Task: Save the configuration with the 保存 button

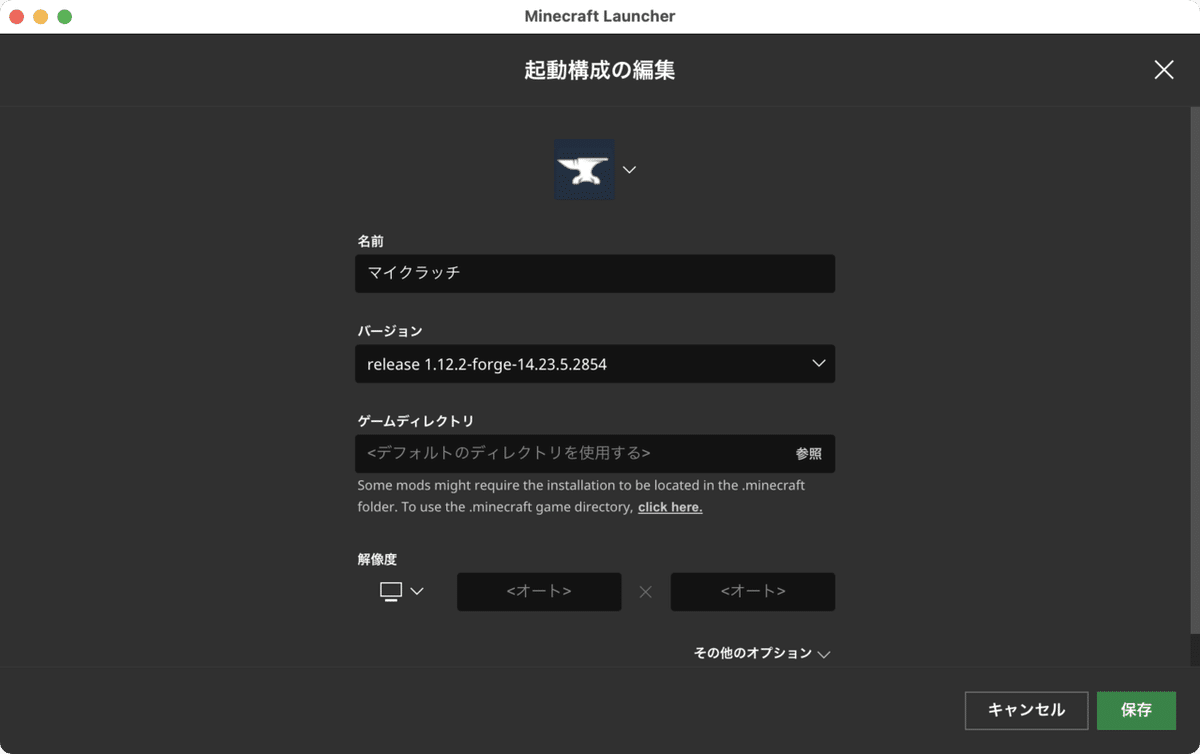Action: point(1135,710)
